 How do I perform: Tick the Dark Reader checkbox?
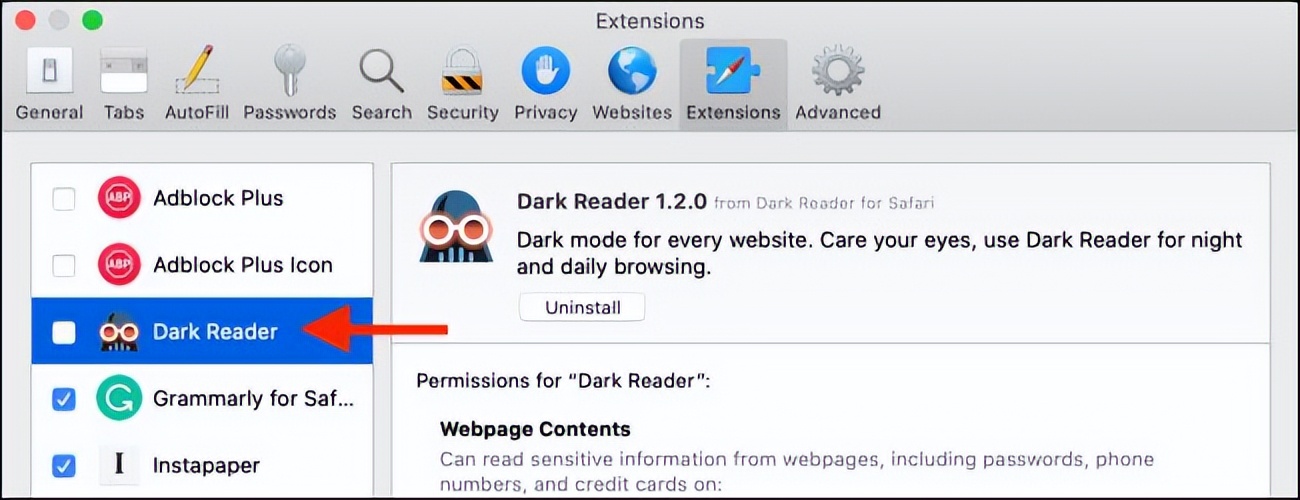63,332
